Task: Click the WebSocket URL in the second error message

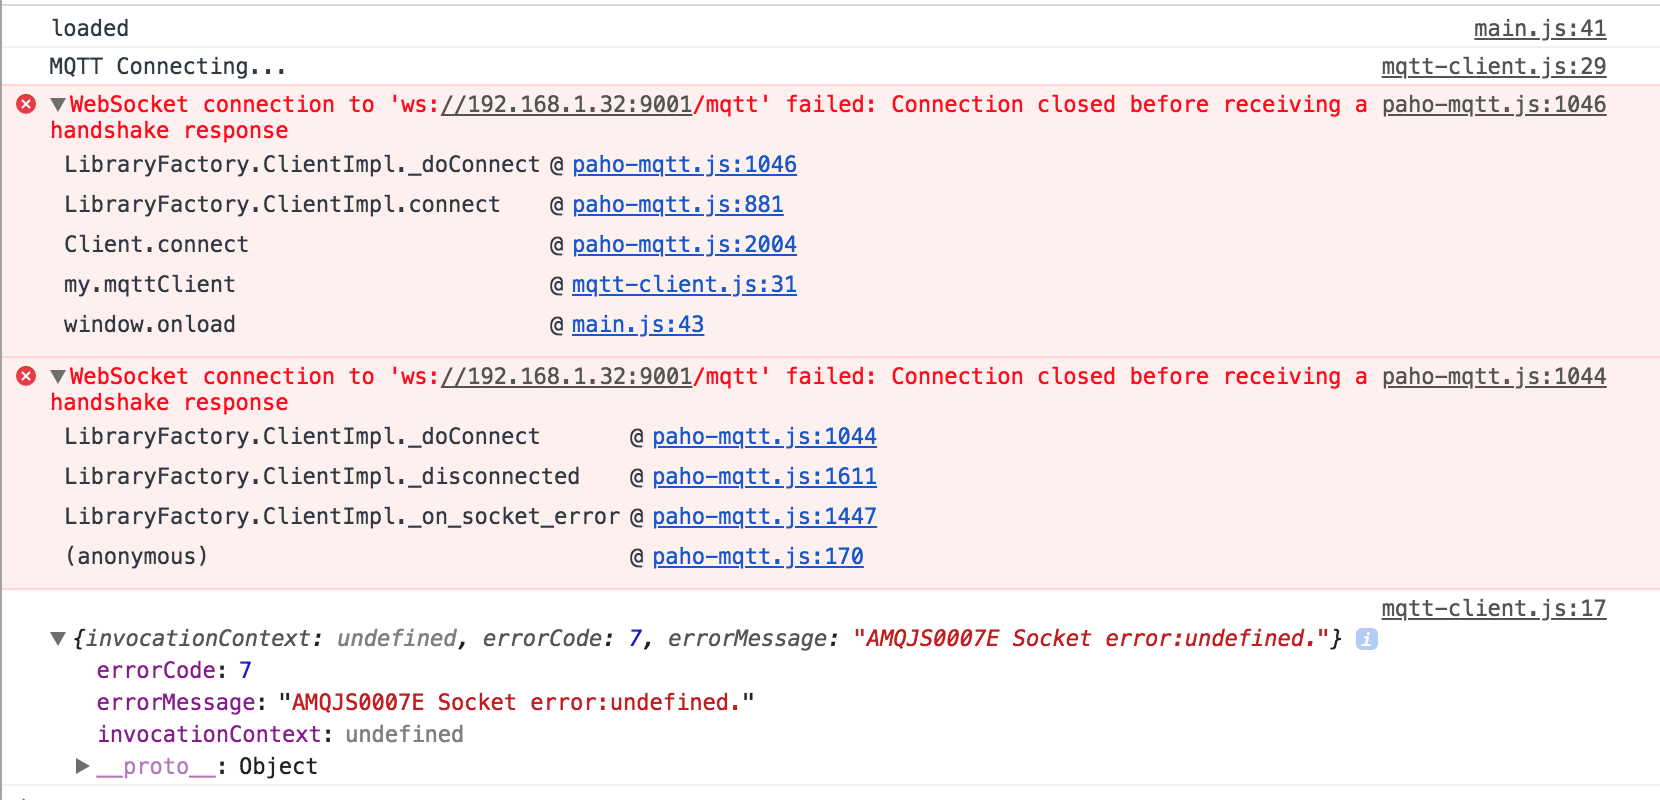Action: [x=566, y=376]
